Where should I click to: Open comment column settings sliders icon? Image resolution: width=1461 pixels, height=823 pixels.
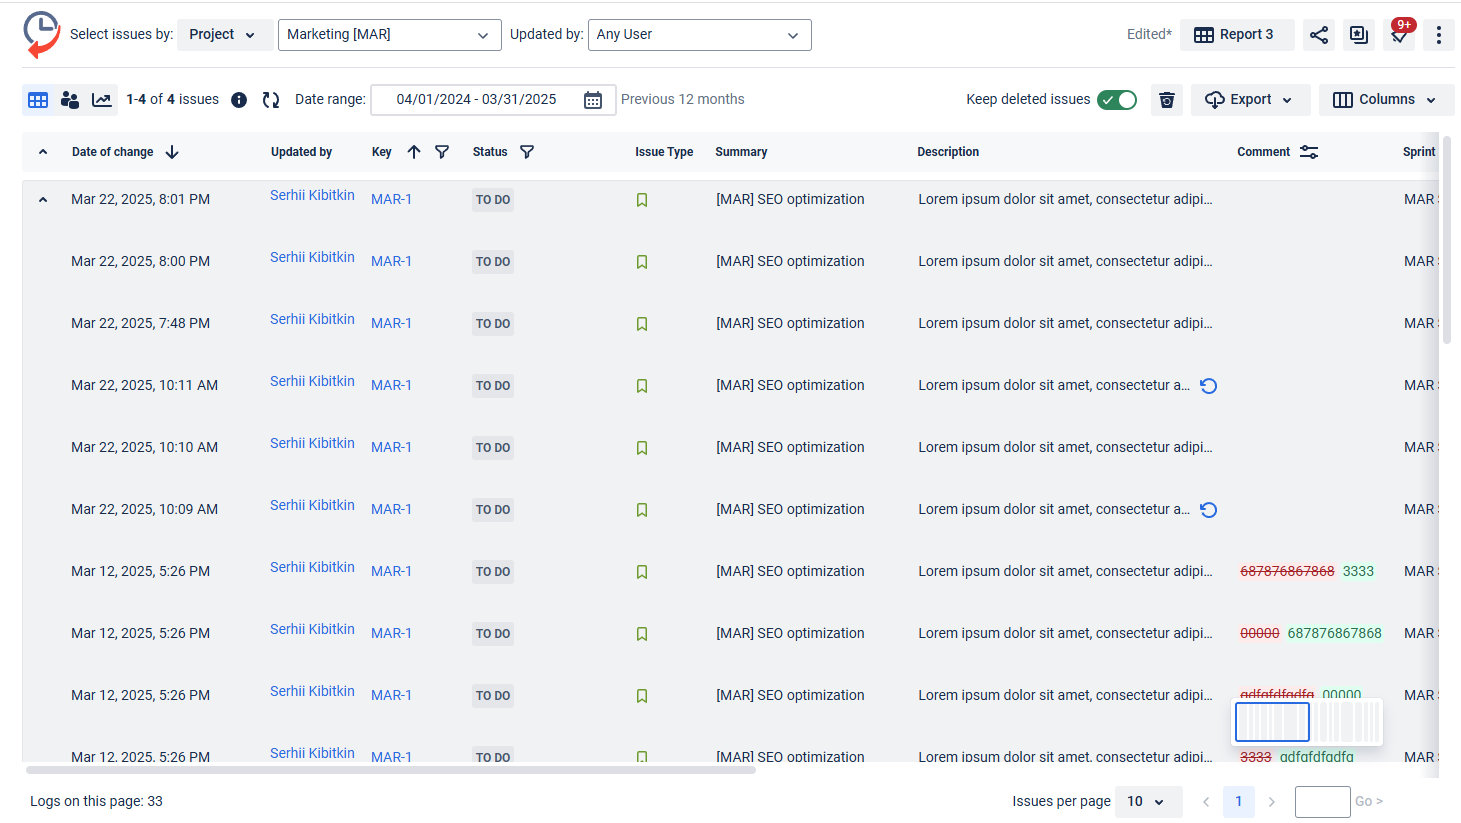click(1309, 152)
